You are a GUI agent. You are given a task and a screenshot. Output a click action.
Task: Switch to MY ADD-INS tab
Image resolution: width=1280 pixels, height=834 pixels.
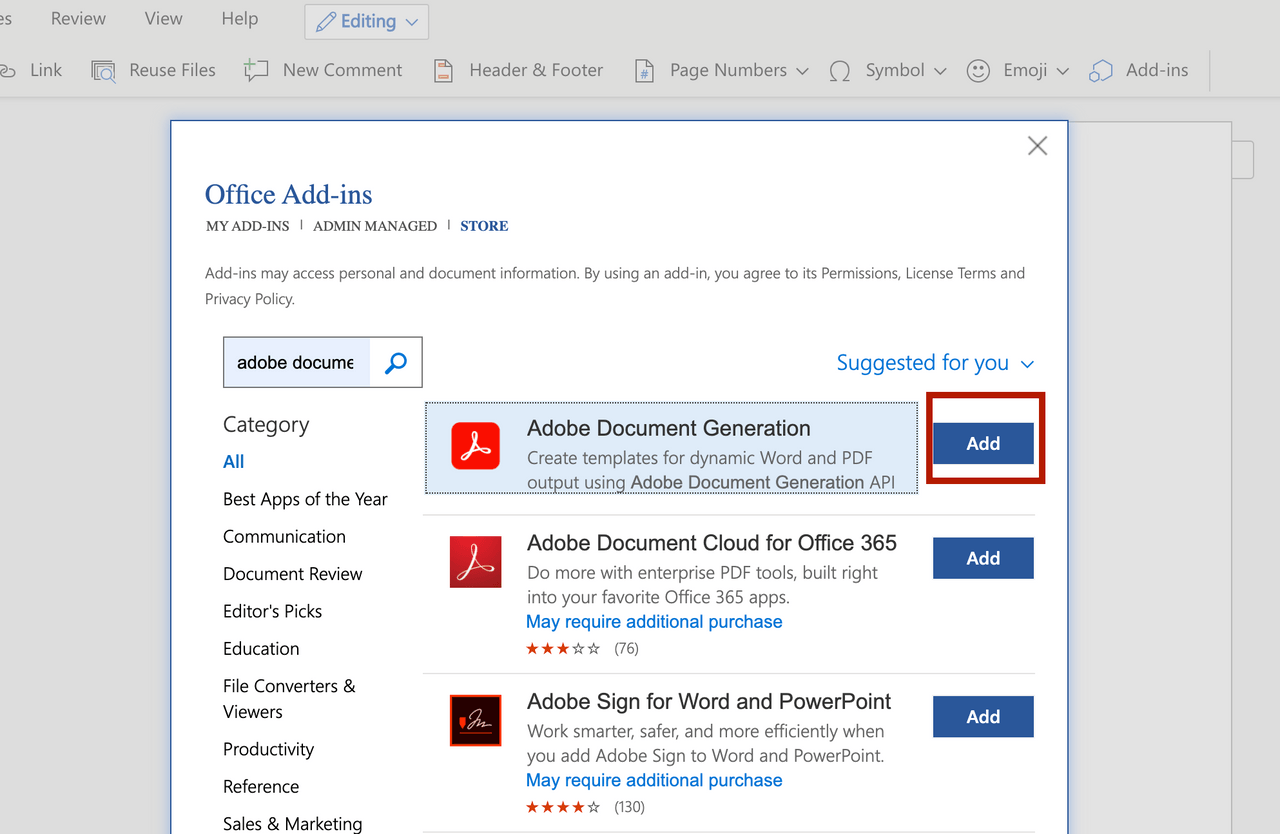tap(247, 226)
